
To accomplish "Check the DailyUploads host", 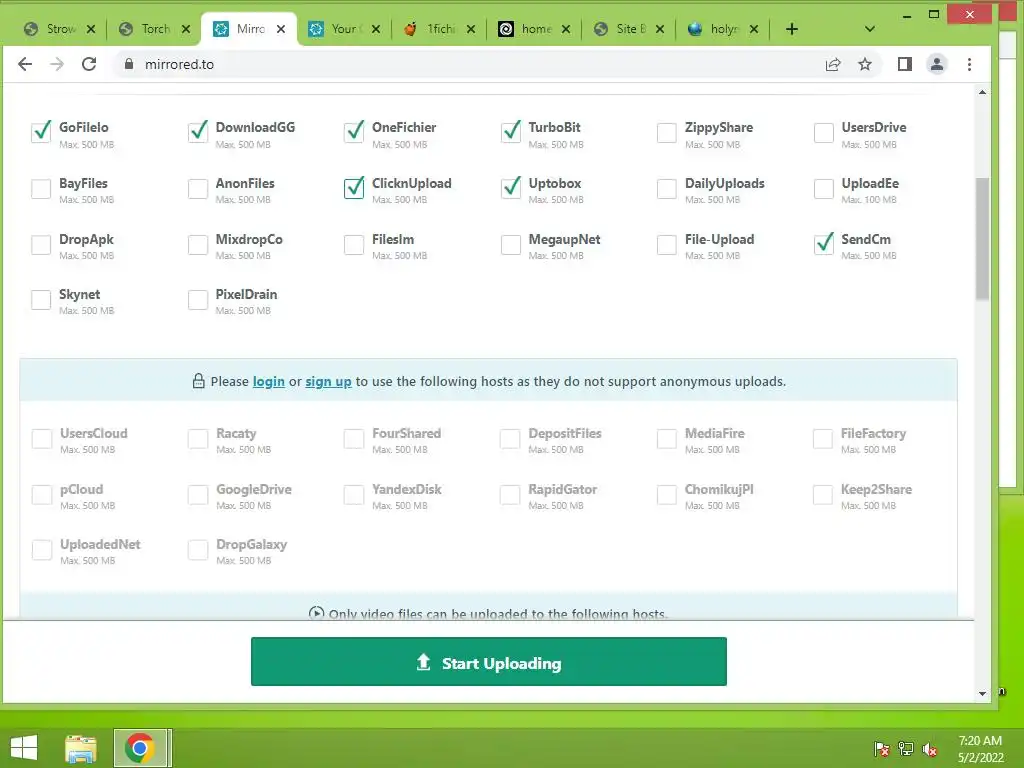I will coord(667,189).
